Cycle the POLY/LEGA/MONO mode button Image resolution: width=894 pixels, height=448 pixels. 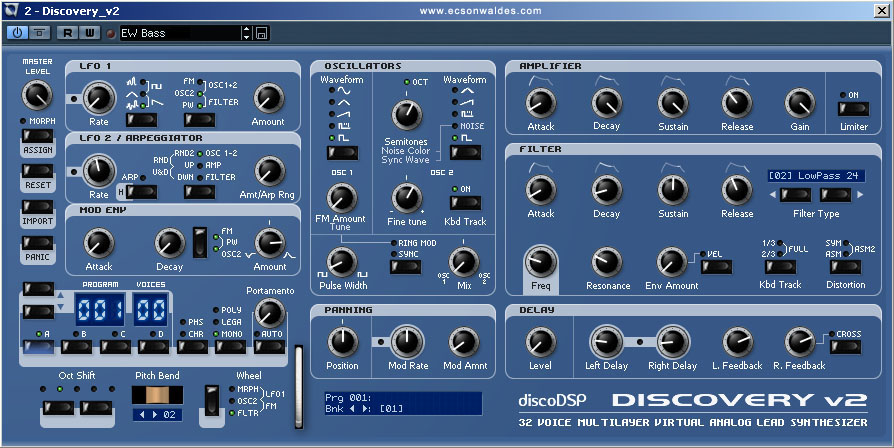tap(230, 347)
